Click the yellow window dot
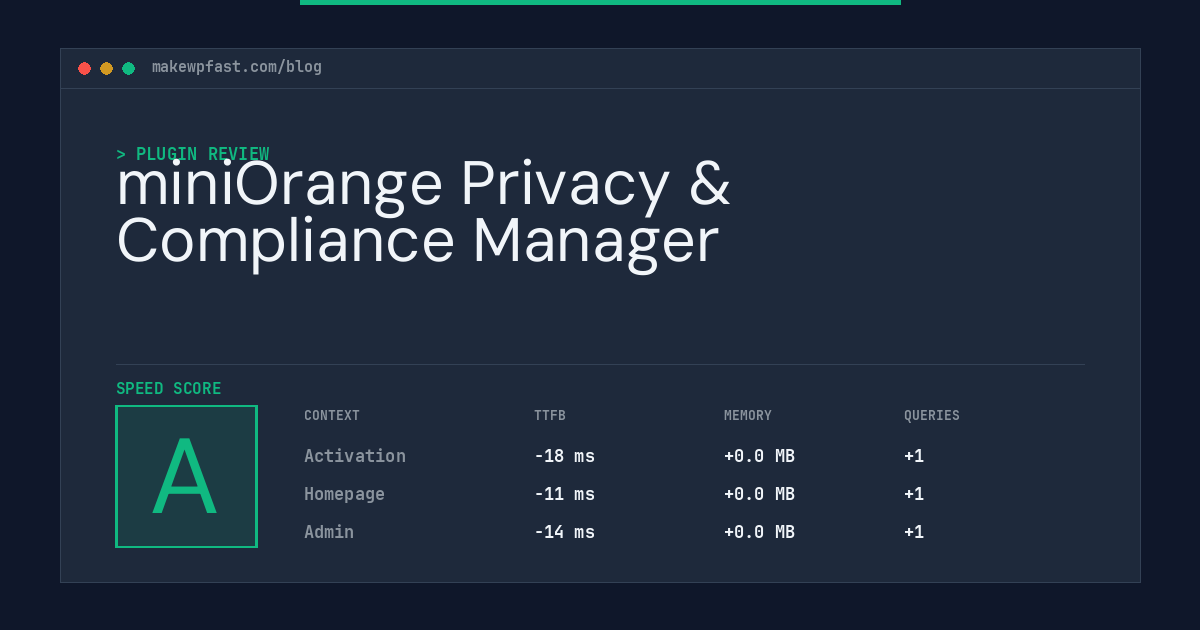Image resolution: width=1200 pixels, height=630 pixels. coord(107,68)
